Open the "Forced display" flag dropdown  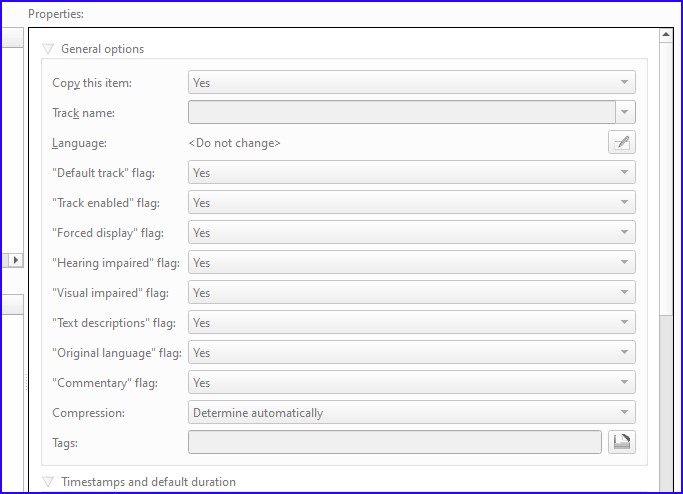411,233
